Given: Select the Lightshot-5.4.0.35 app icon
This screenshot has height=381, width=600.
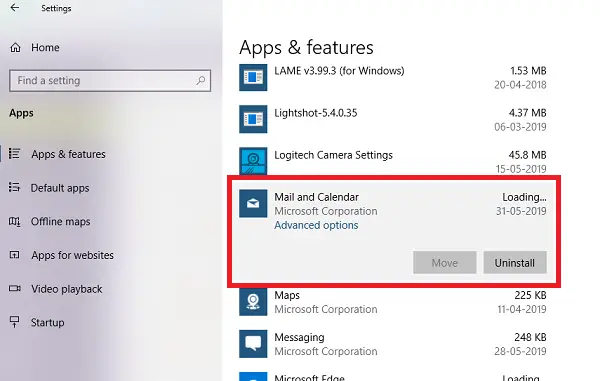Looking at the screenshot, I should pos(253,119).
